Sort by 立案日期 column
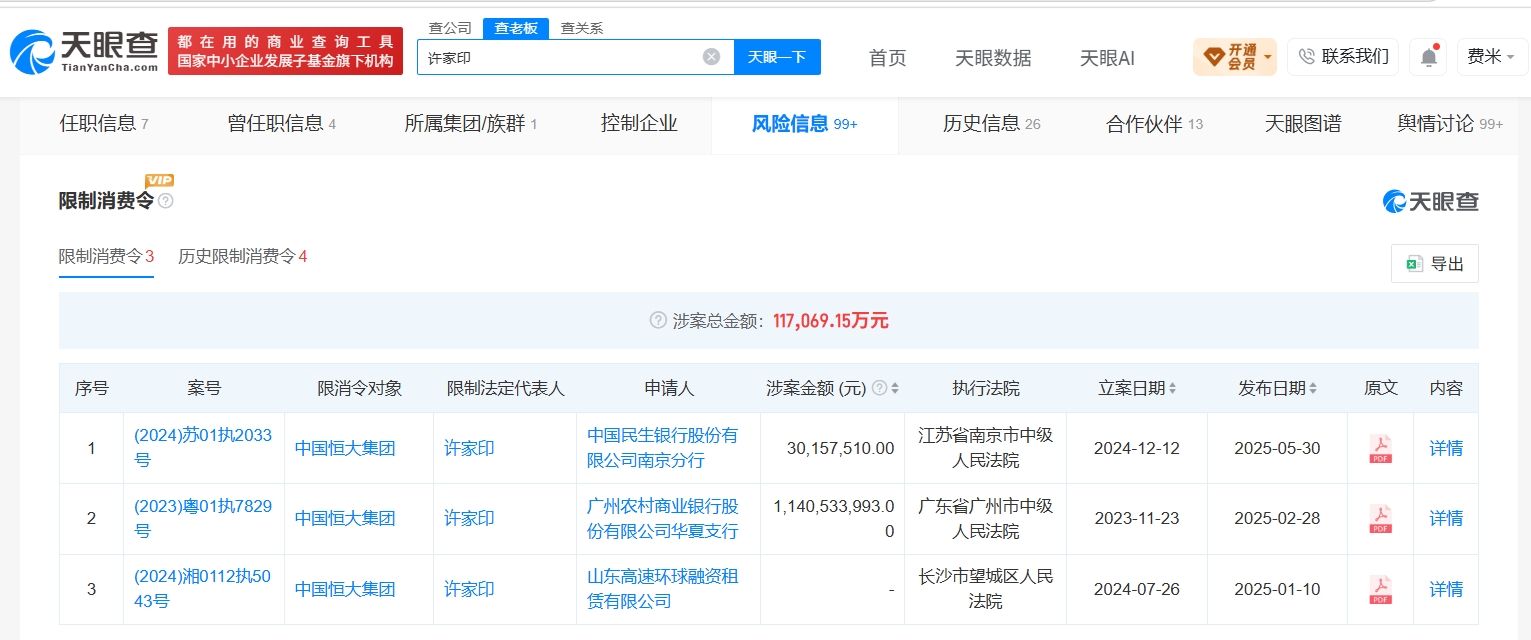Screen dimensions: 1531x640 pyautogui.click(x=1172, y=388)
